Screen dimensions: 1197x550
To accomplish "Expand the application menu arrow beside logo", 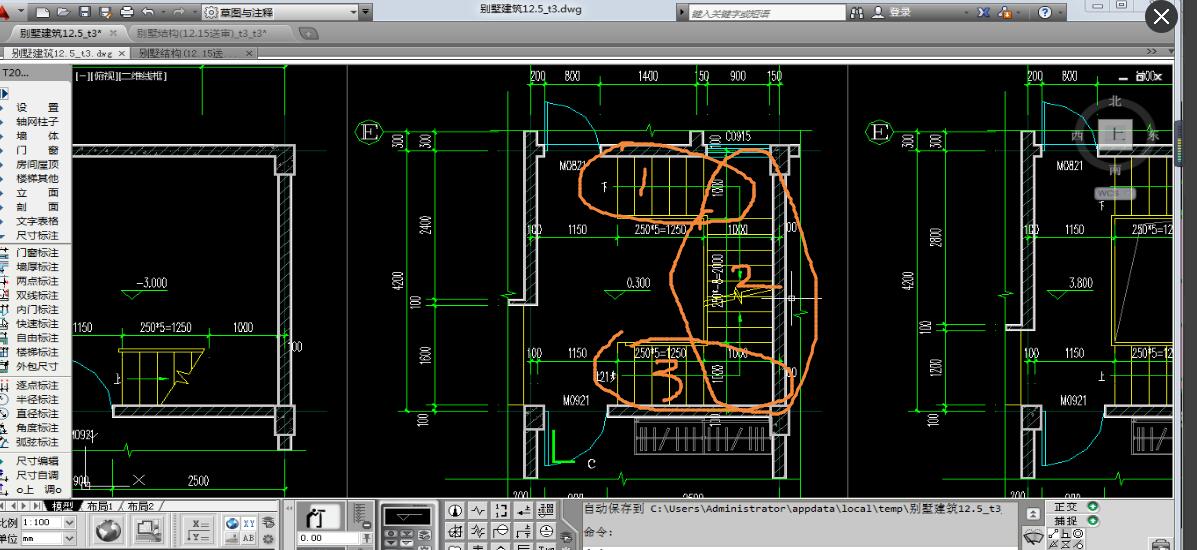I will (x=20, y=12).
